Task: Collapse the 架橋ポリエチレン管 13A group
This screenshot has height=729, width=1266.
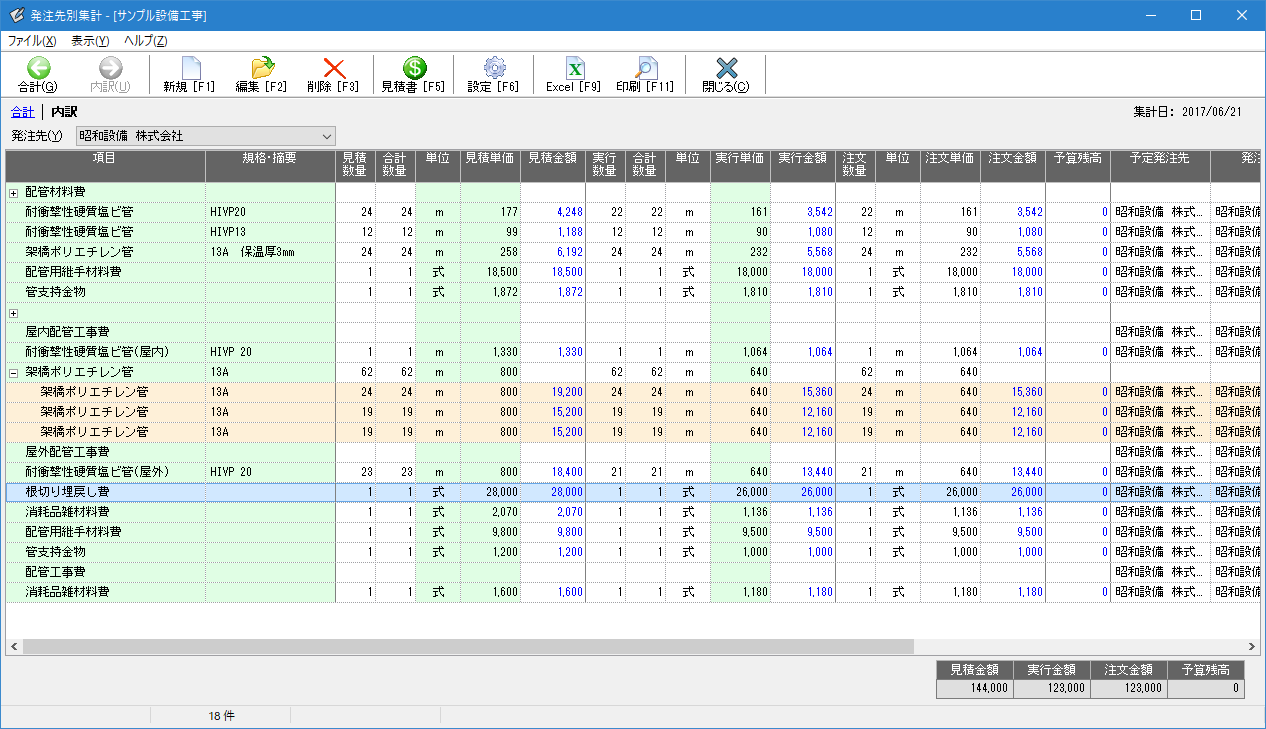Action: tap(14, 373)
